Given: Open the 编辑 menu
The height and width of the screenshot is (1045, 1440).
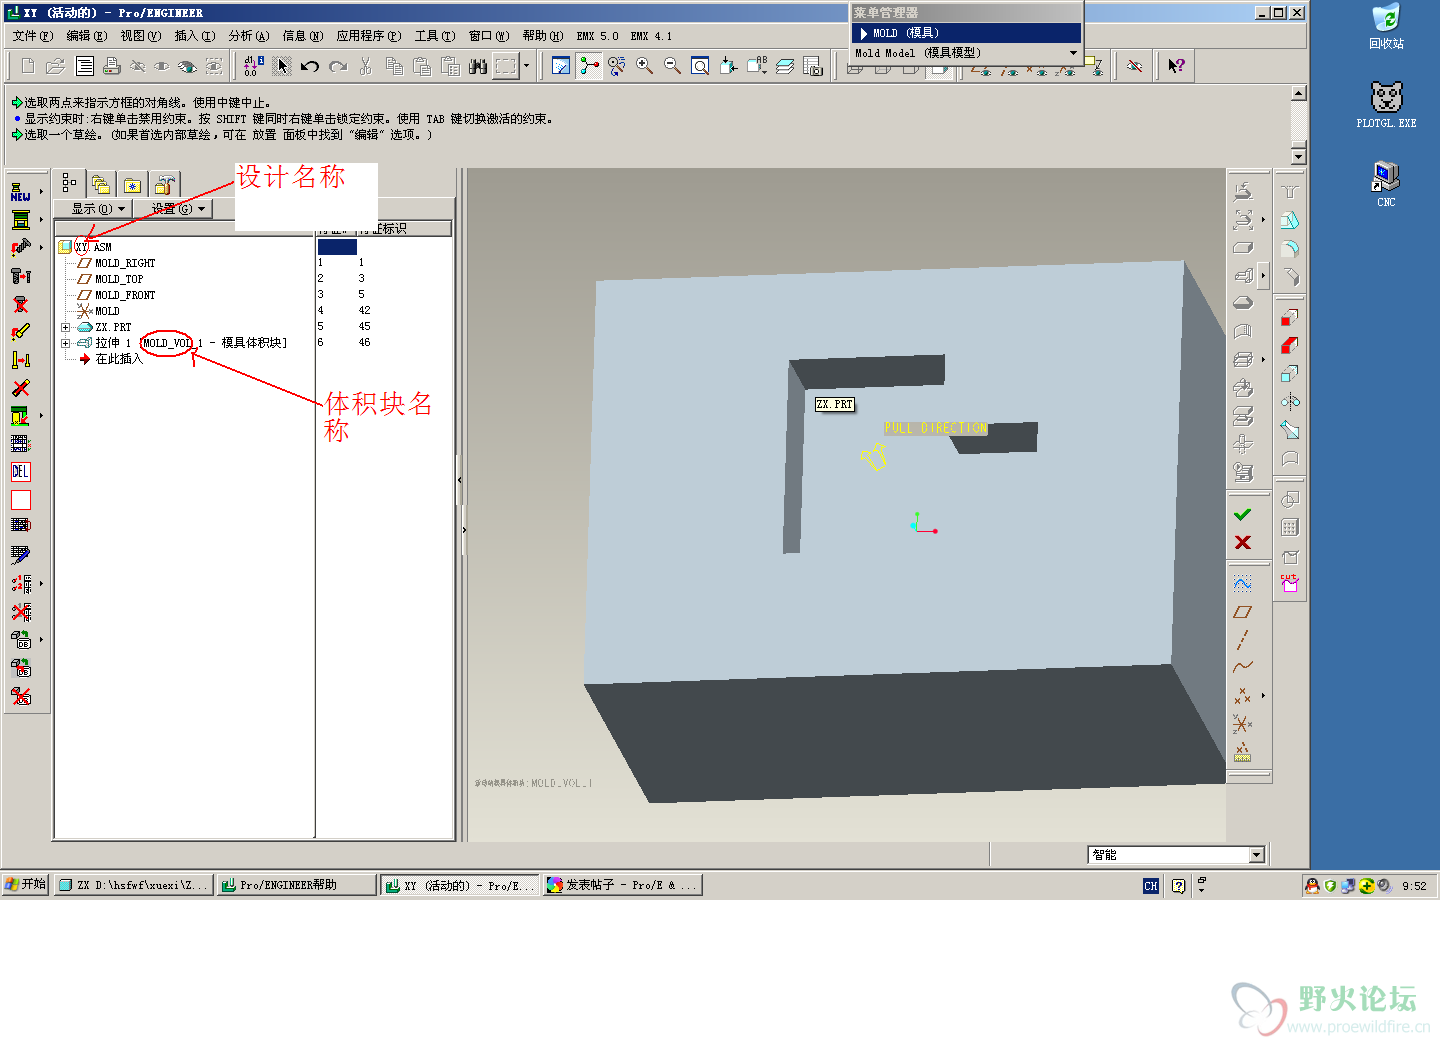Looking at the screenshot, I should [x=86, y=36].
